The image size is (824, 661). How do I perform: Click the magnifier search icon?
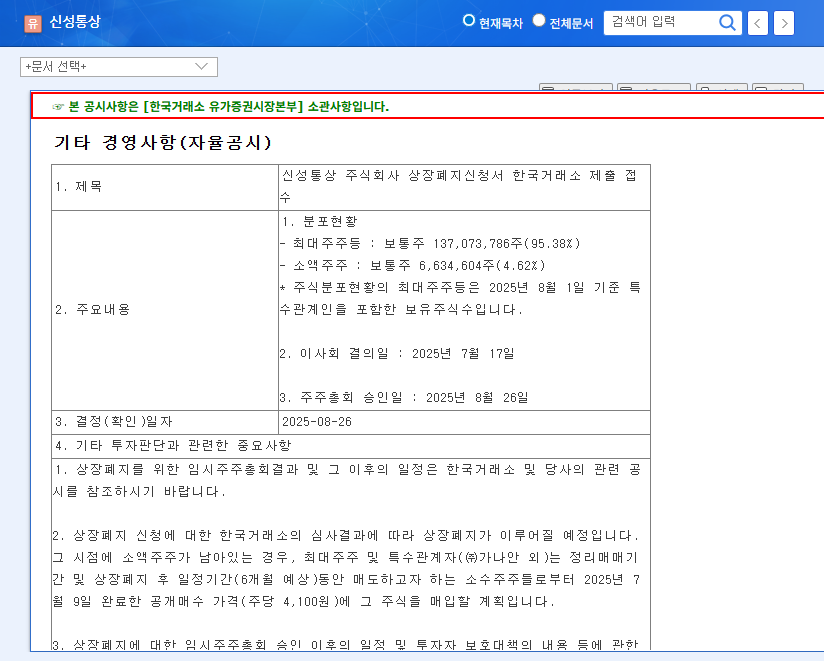point(727,23)
